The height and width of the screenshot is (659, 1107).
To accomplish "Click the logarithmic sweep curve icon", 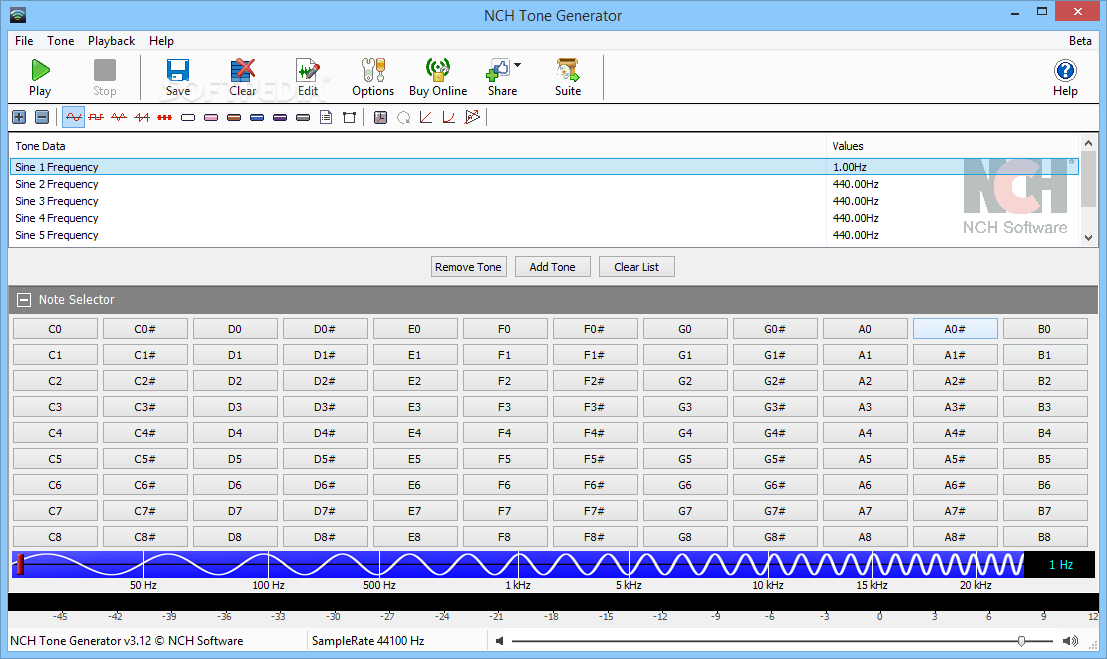I will (x=448, y=117).
